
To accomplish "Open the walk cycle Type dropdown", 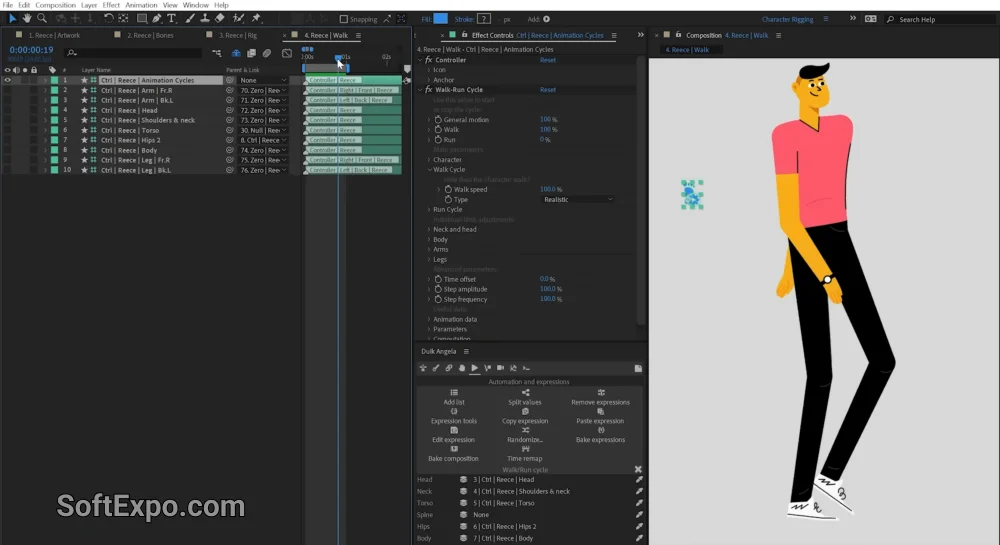I will 578,199.
